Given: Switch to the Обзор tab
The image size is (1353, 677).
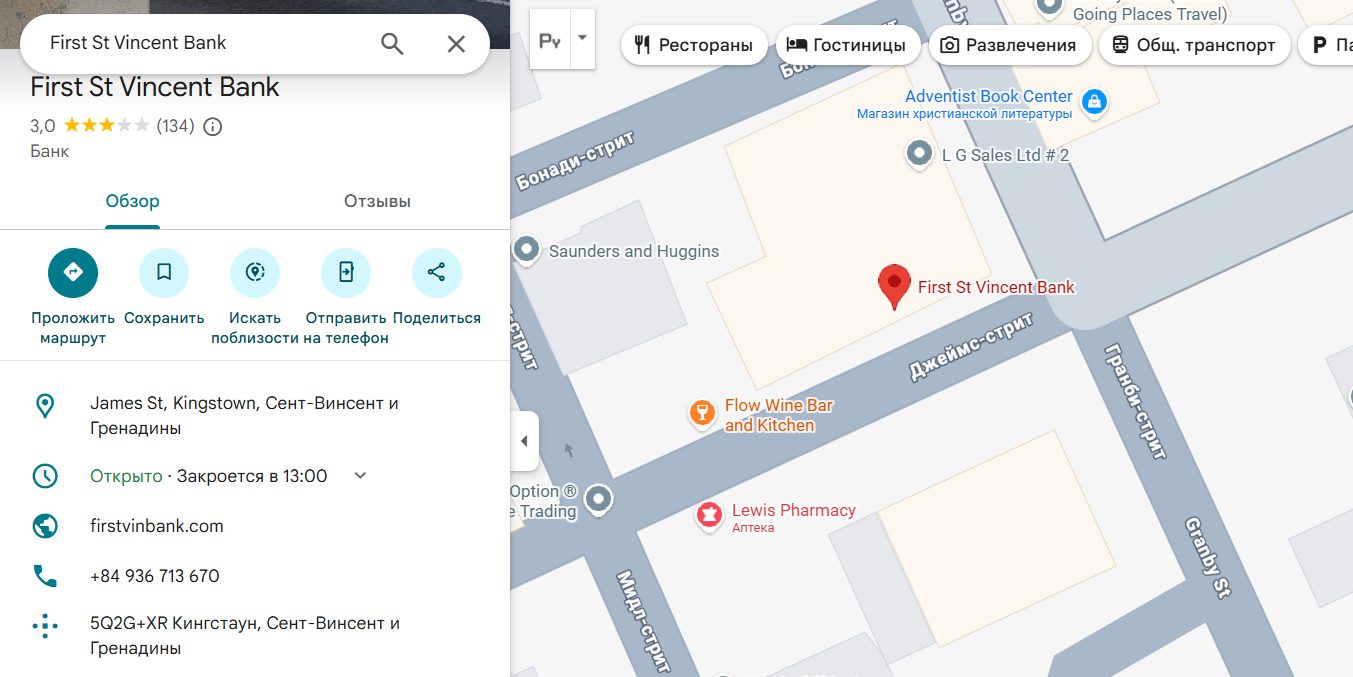Looking at the screenshot, I should (132, 201).
